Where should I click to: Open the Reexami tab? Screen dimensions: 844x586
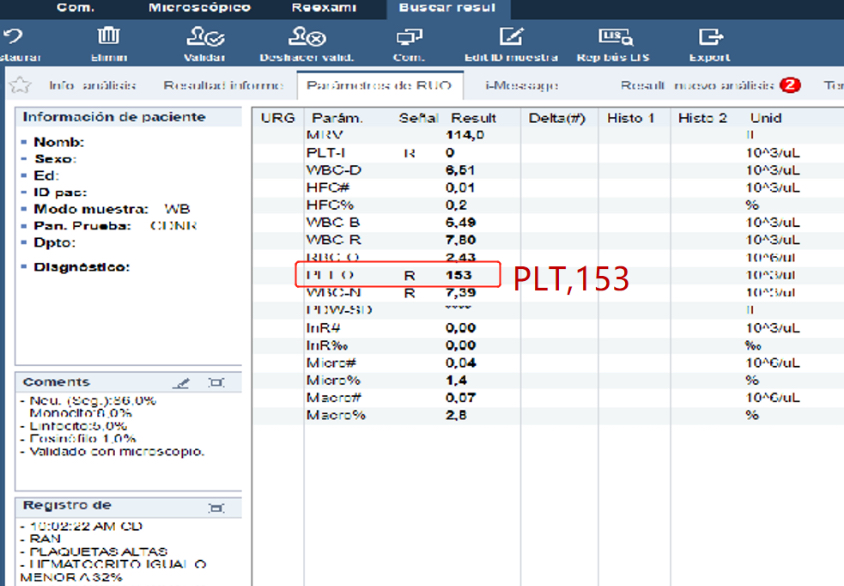[x=323, y=8]
